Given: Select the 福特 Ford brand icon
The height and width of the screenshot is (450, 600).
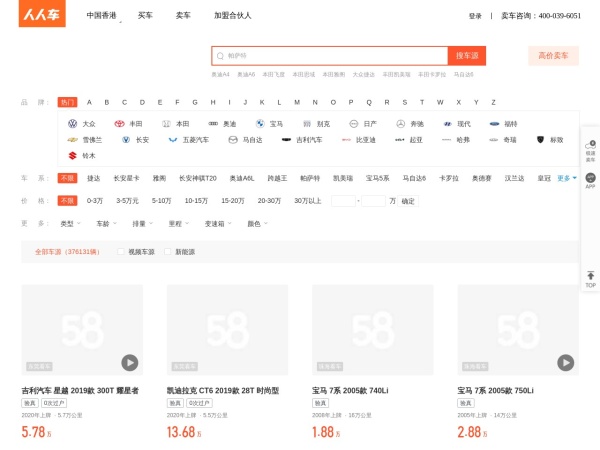Looking at the screenshot, I should pyautogui.click(x=494, y=124).
